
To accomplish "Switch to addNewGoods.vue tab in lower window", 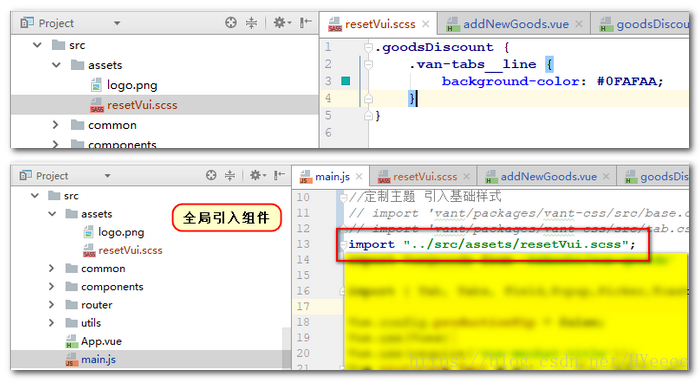I will tap(548, 177).
